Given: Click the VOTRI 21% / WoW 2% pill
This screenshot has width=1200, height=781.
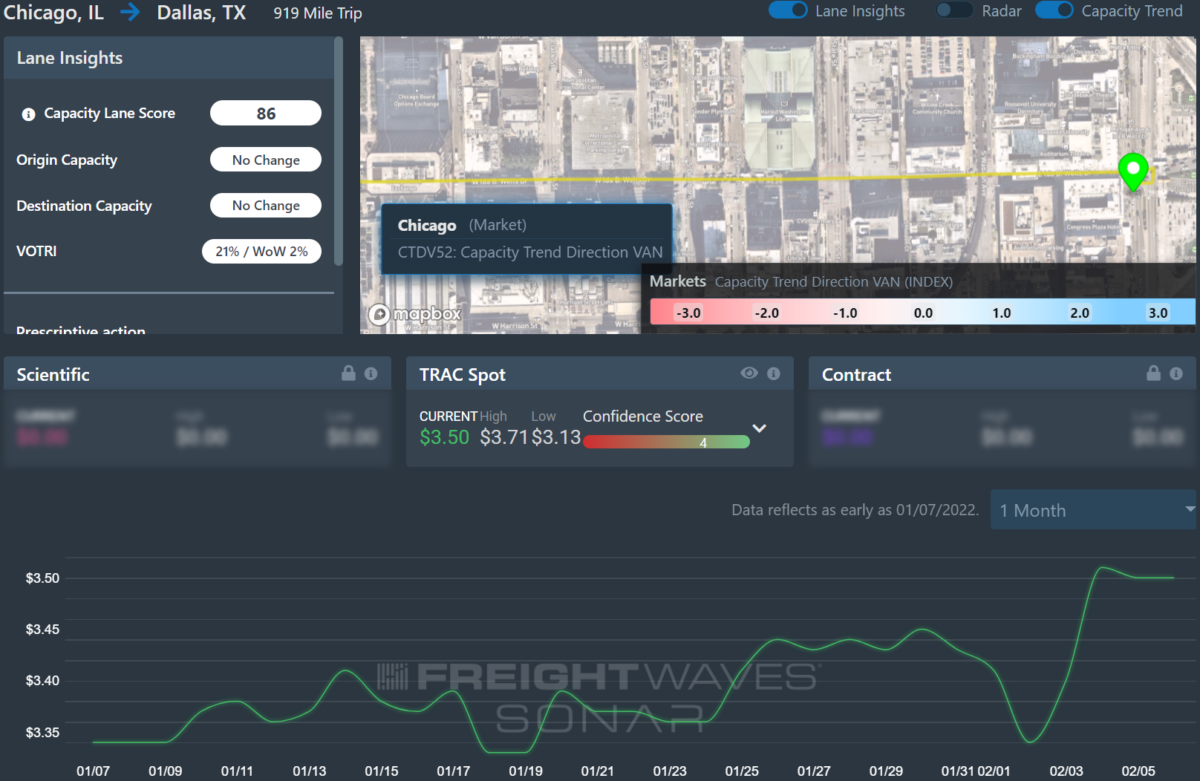Looking at the screenshot, I should [261, 251].
